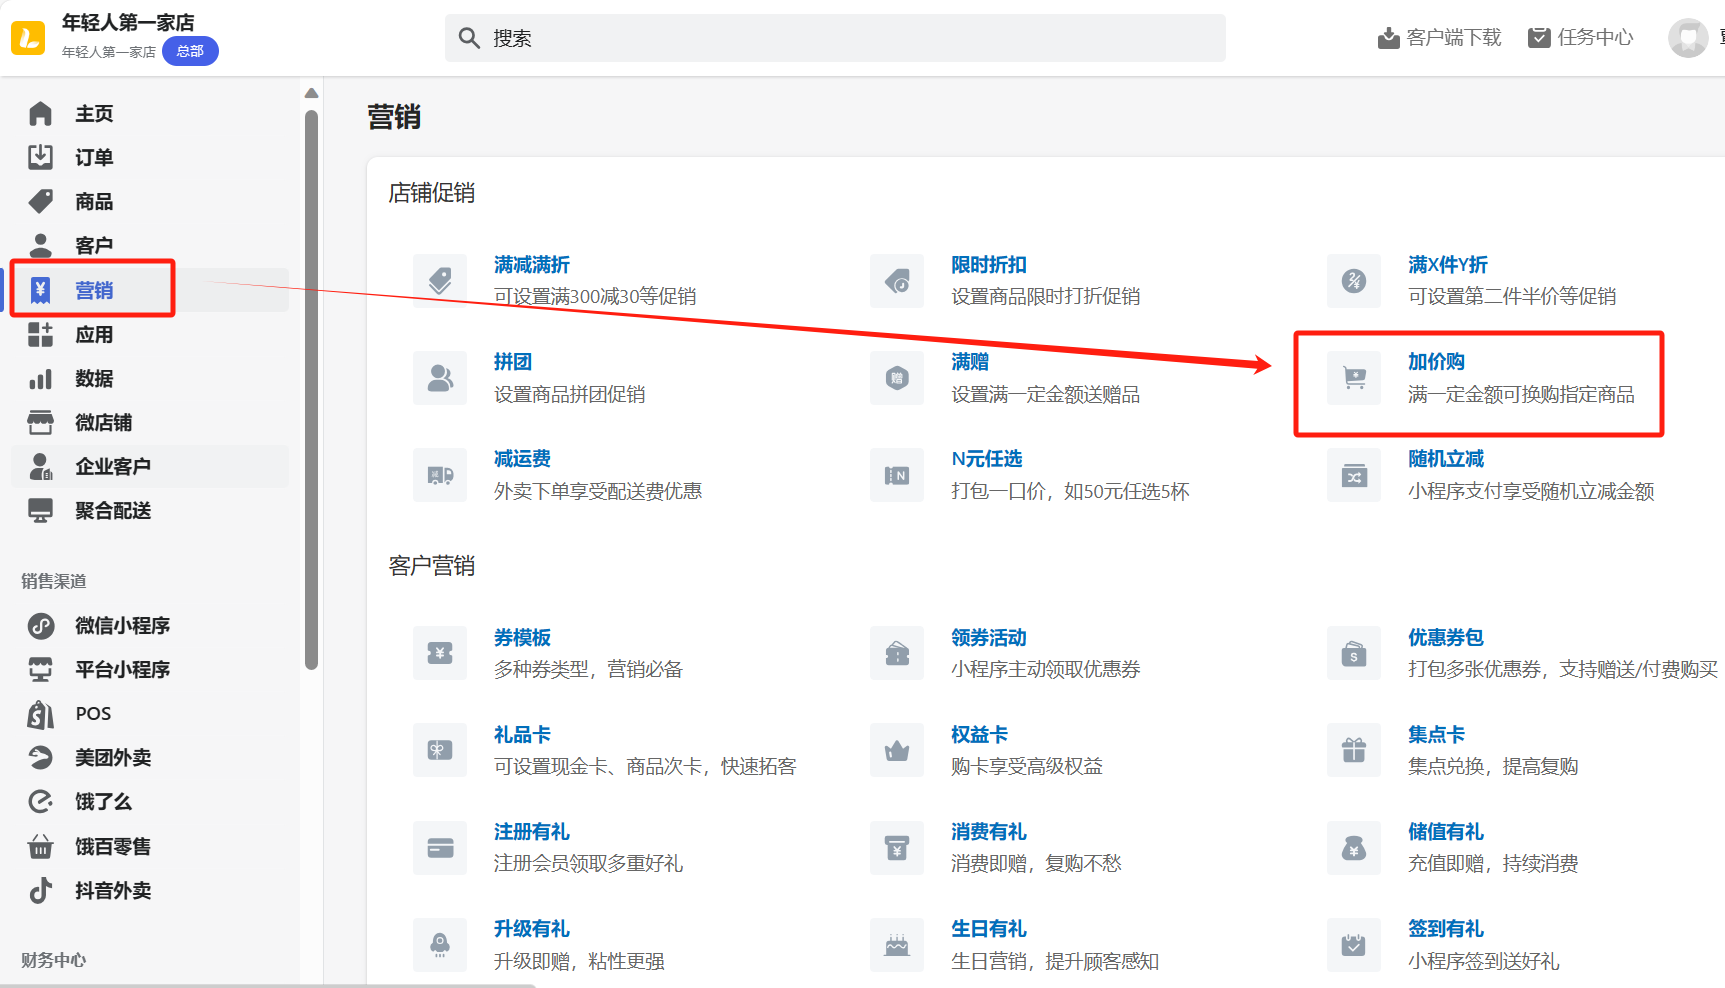Image resolution: width=1725 pixels, height=988 pixels.
Task: Click the 生日有礼 cake icon
Action: point(897,945)
